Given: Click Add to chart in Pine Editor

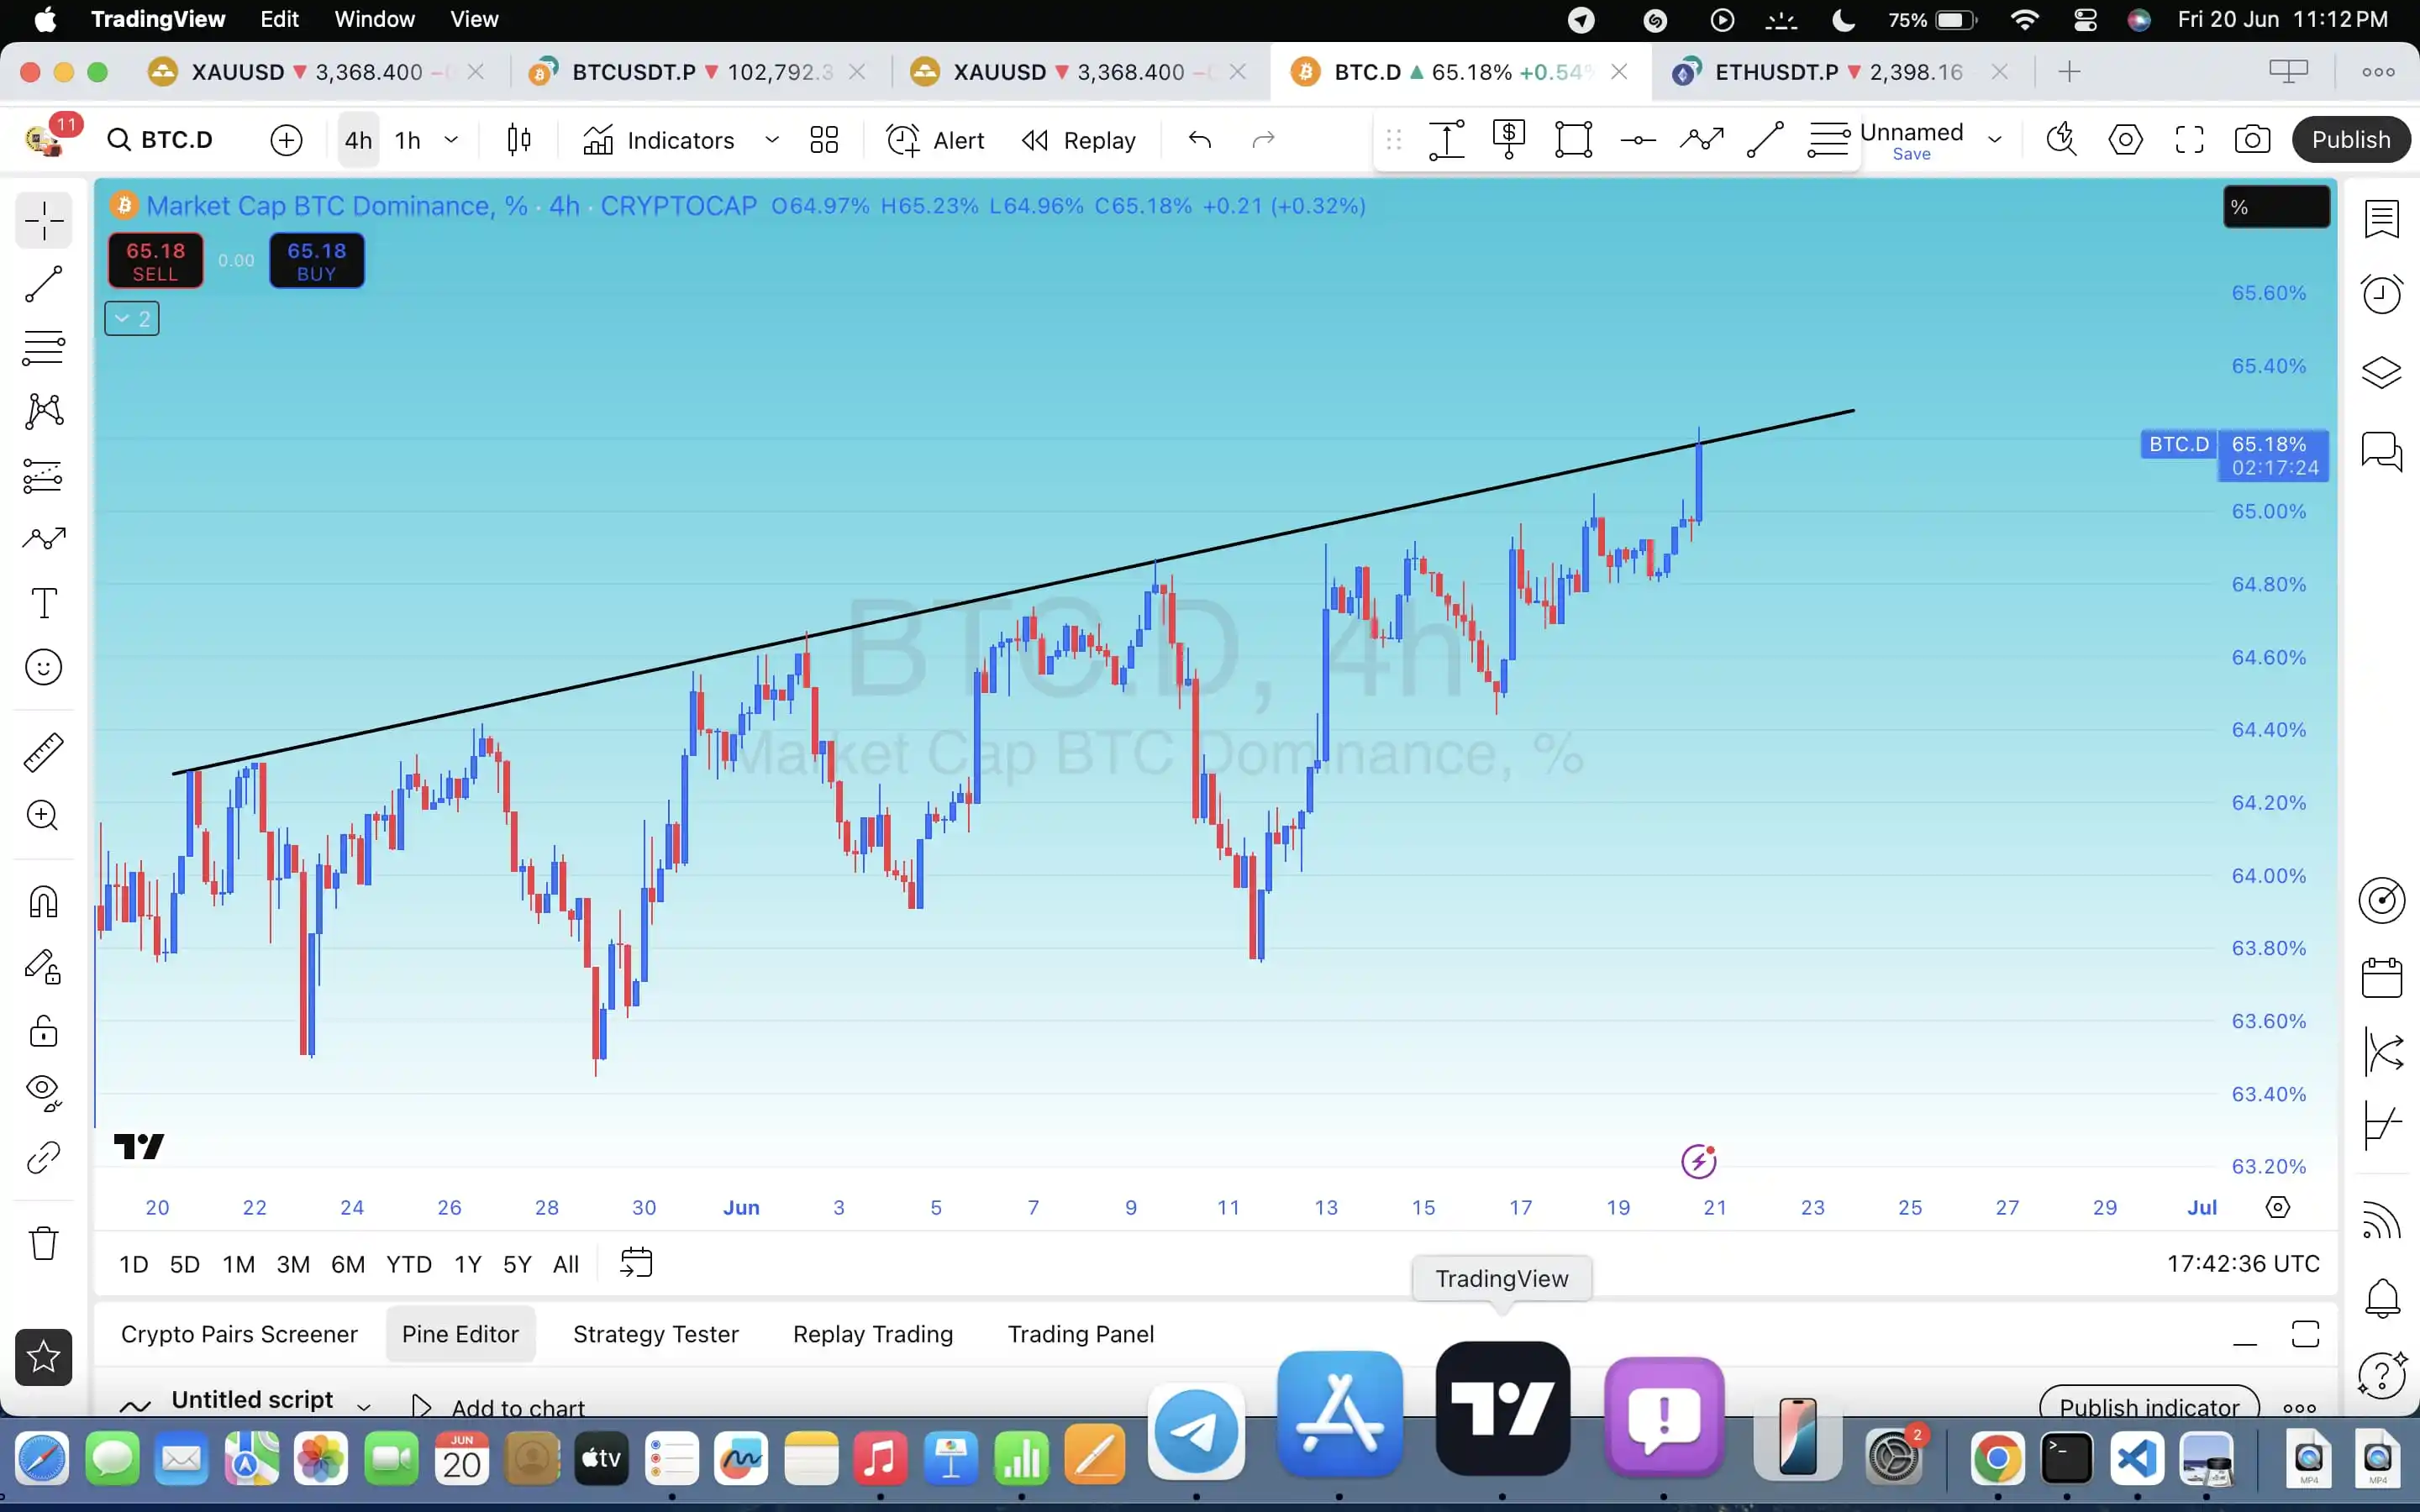Looking at the screenshot, I should point(499,1407).
